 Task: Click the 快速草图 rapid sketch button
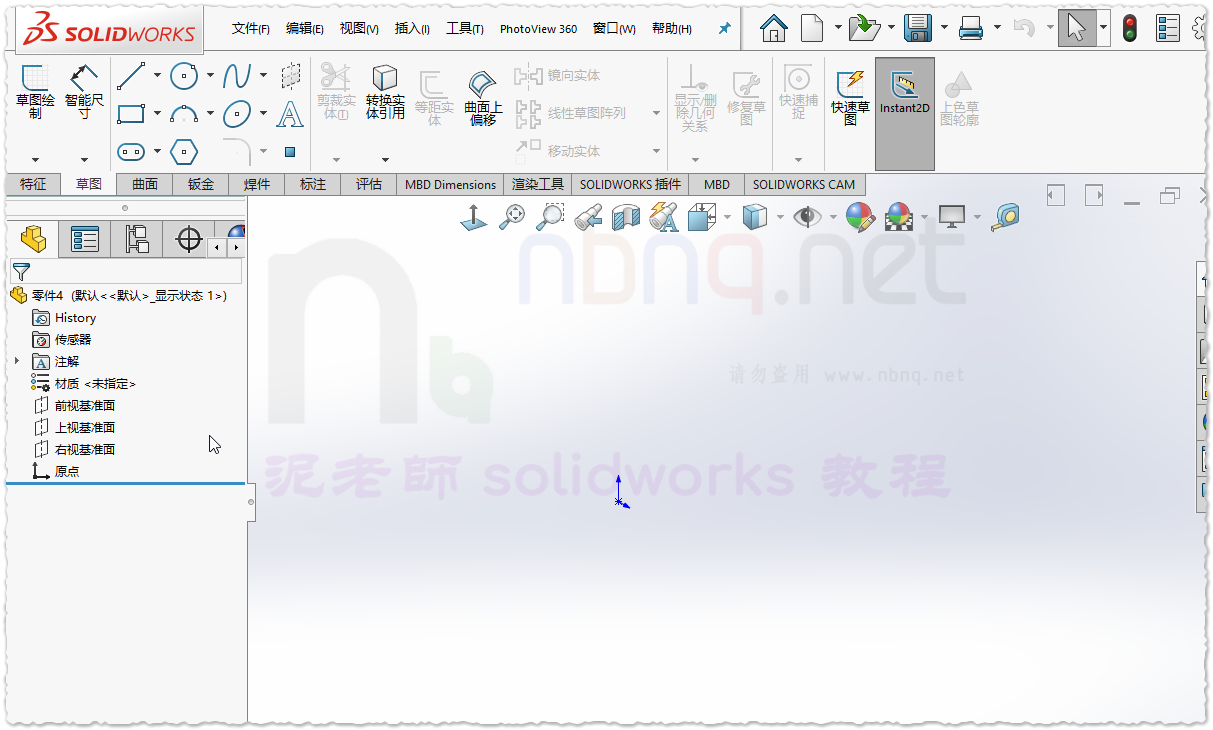[x=850, y=95]
